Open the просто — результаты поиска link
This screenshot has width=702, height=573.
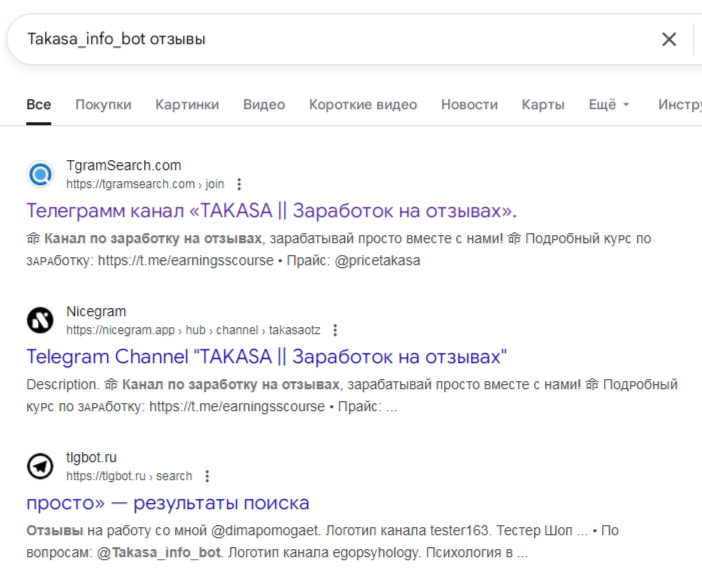[x=168, y=503]
